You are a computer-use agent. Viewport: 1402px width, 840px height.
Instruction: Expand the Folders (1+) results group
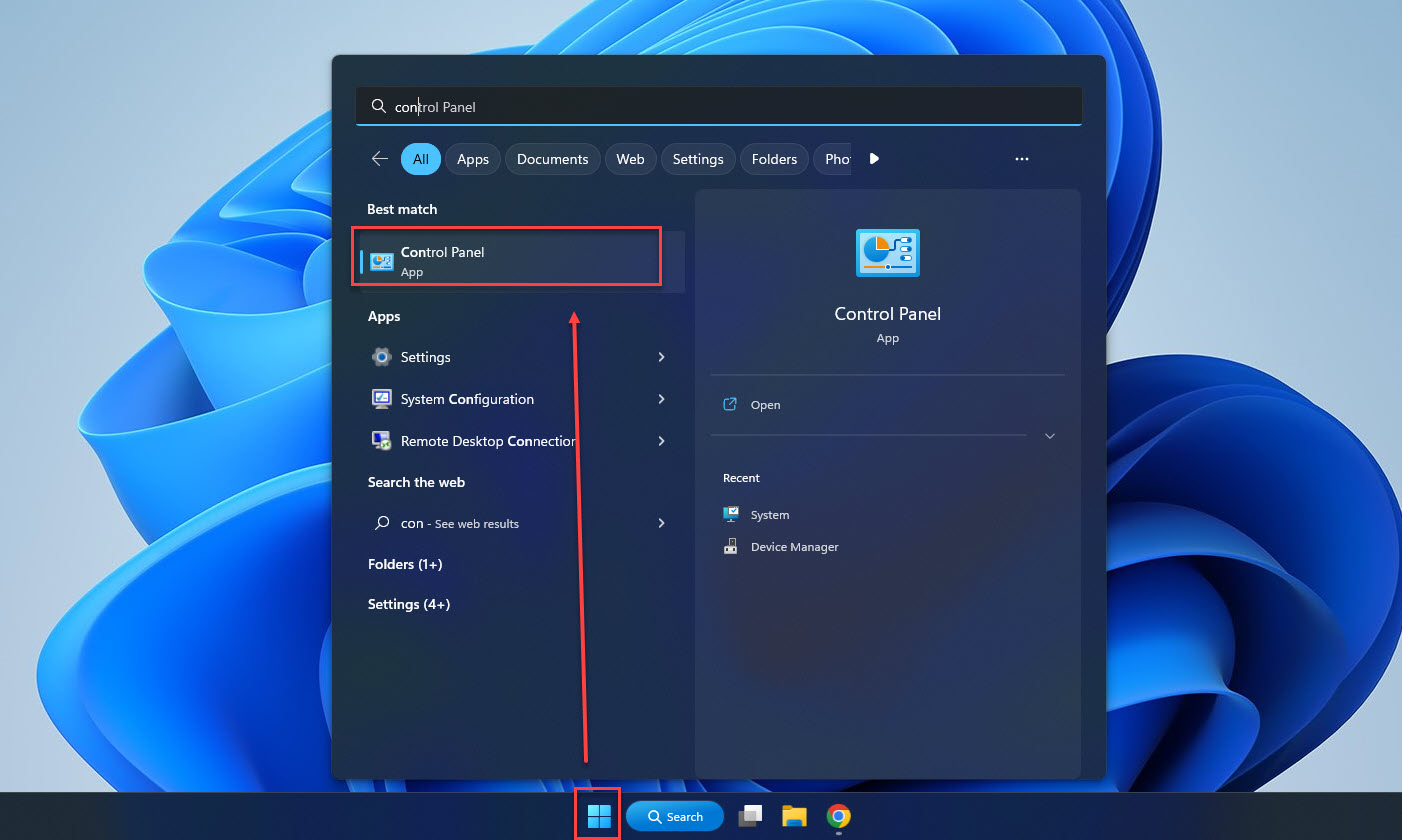pos(405,564)
